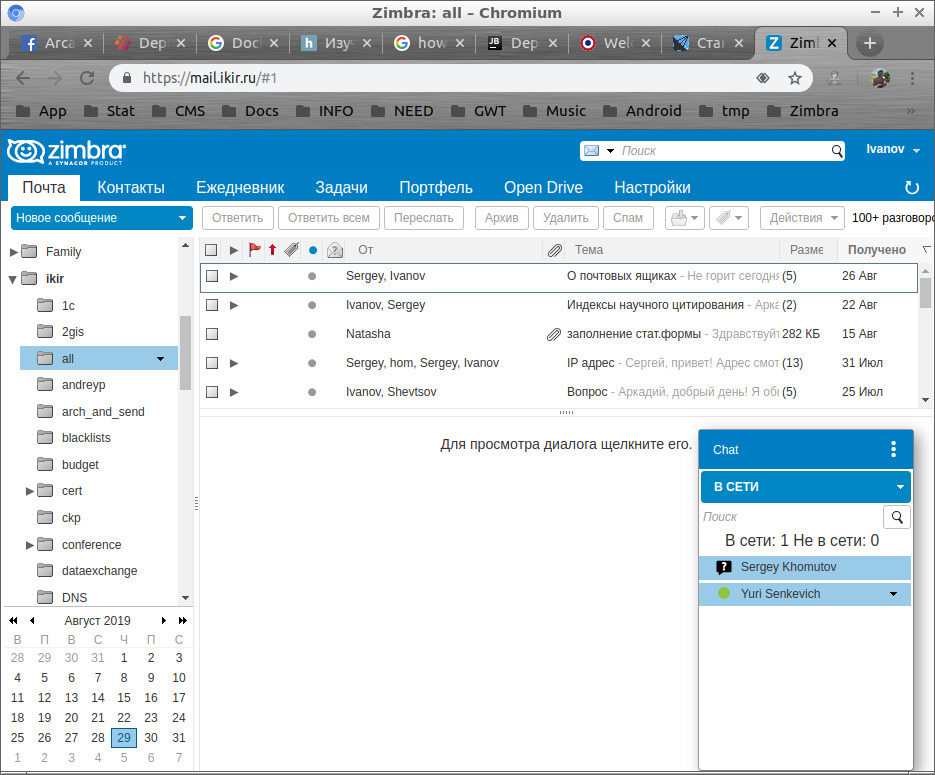Switch to the 'Контакты' tab

click(x=131, y=188)
